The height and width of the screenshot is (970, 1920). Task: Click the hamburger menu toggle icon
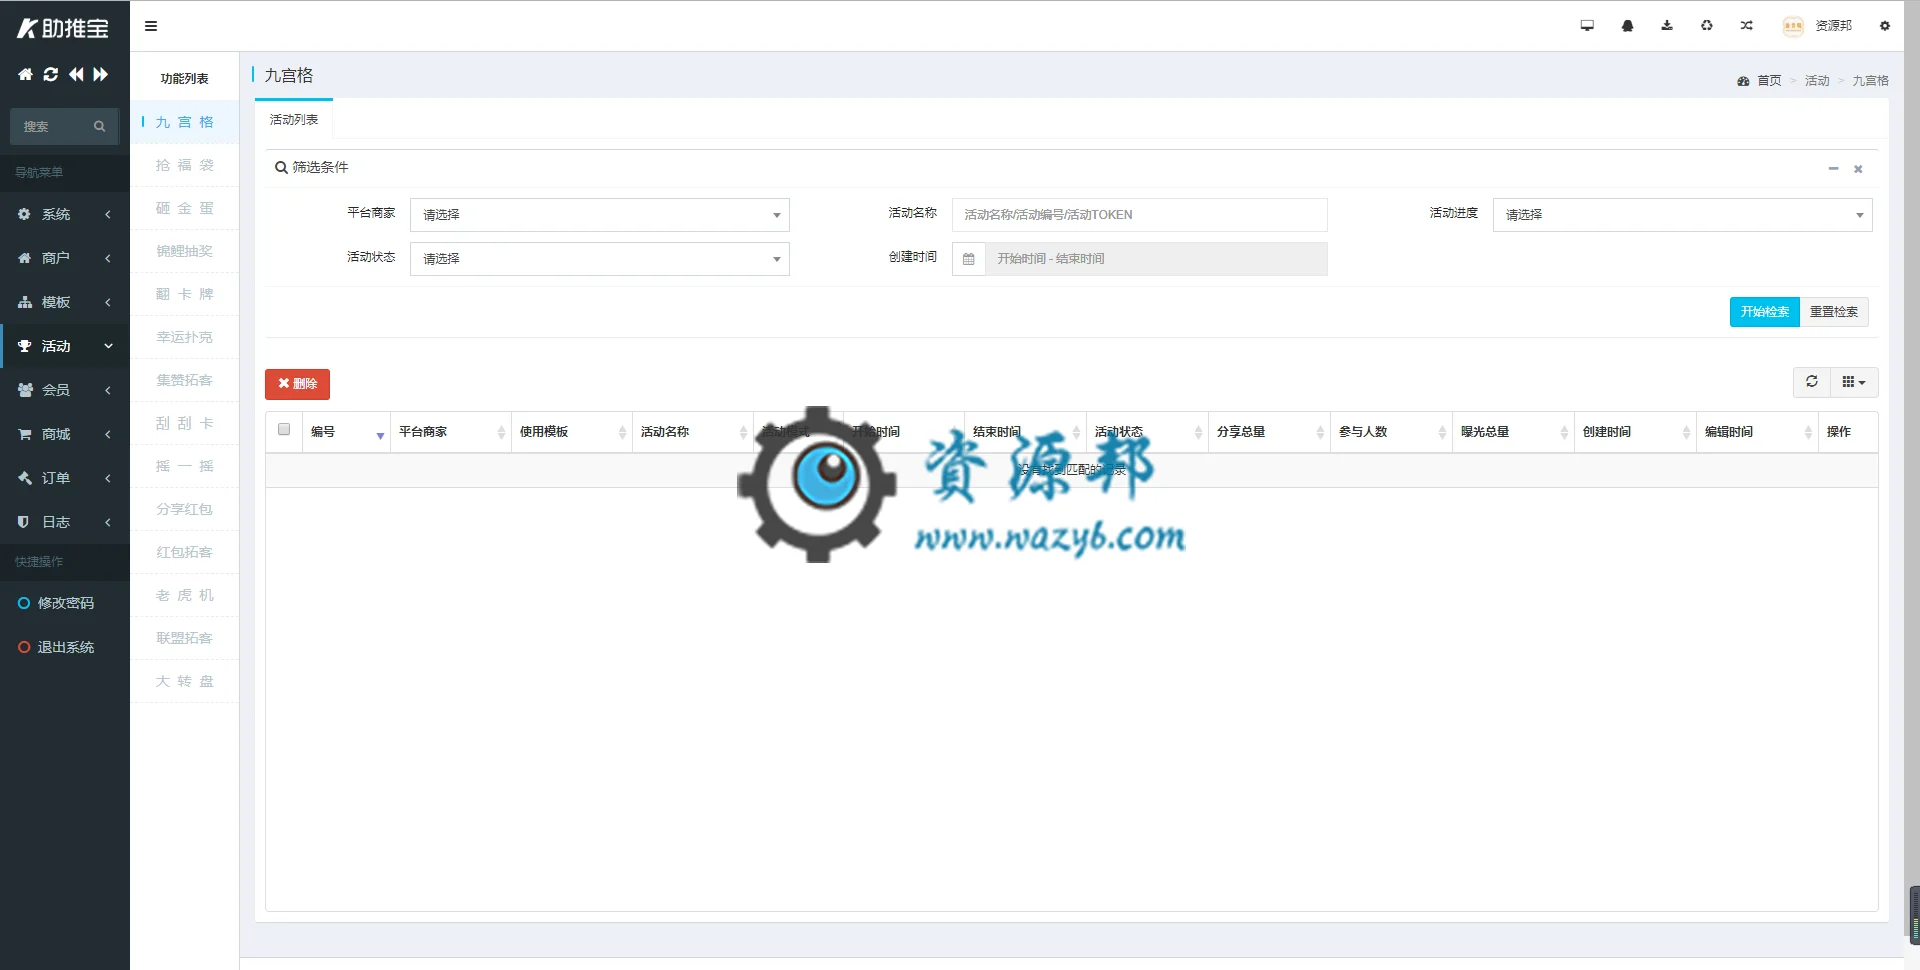pos(151,26)
